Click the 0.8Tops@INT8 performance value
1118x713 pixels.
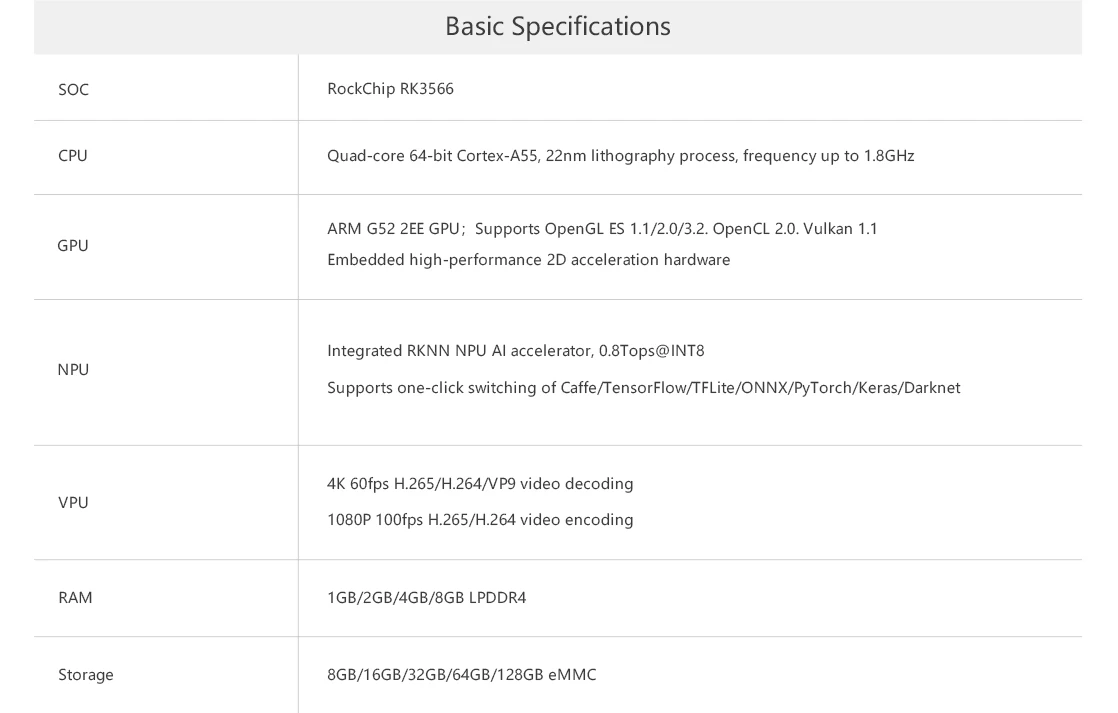(x=652, y=351)
